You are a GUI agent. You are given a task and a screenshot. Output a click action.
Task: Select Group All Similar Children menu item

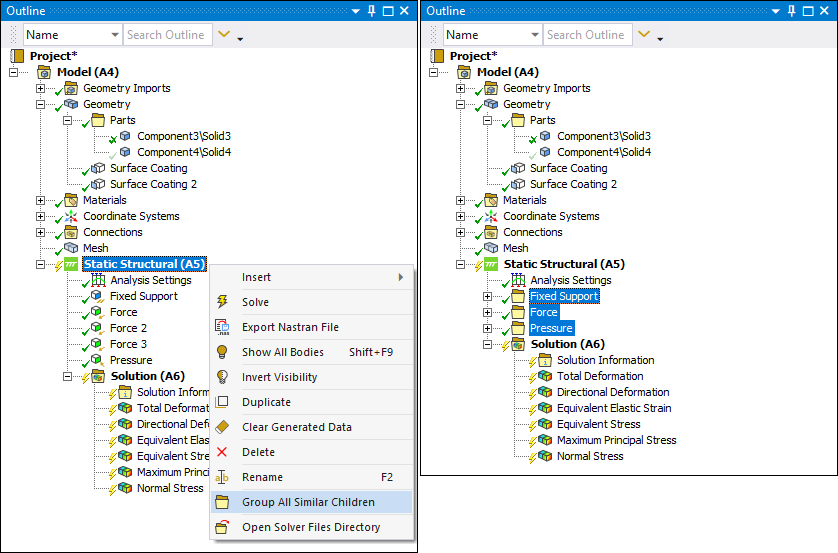click(308, 502)
